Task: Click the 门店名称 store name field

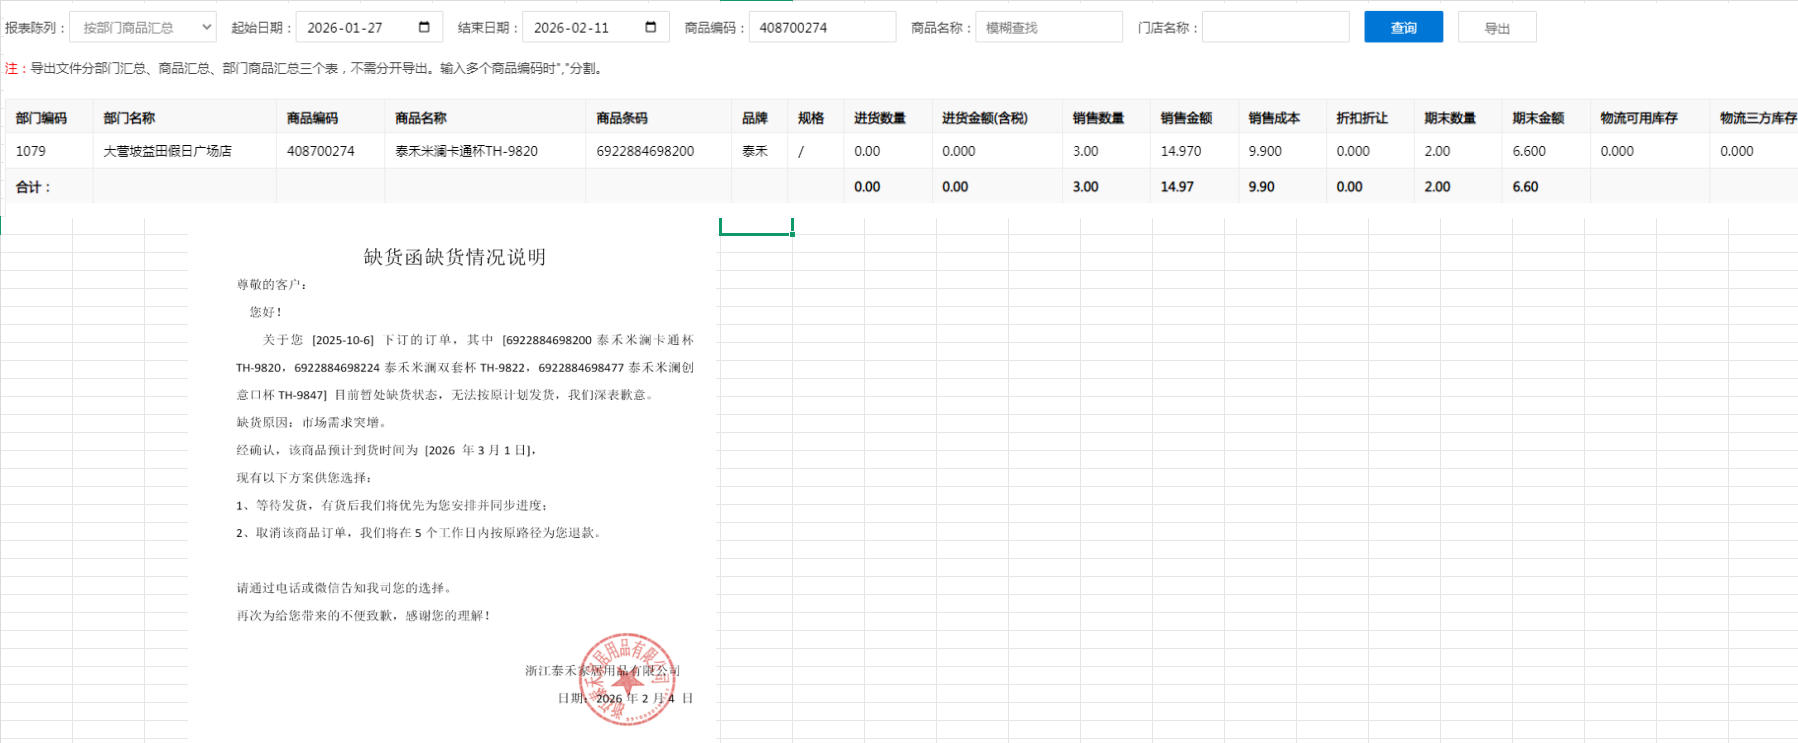Action: [1275, 27]
